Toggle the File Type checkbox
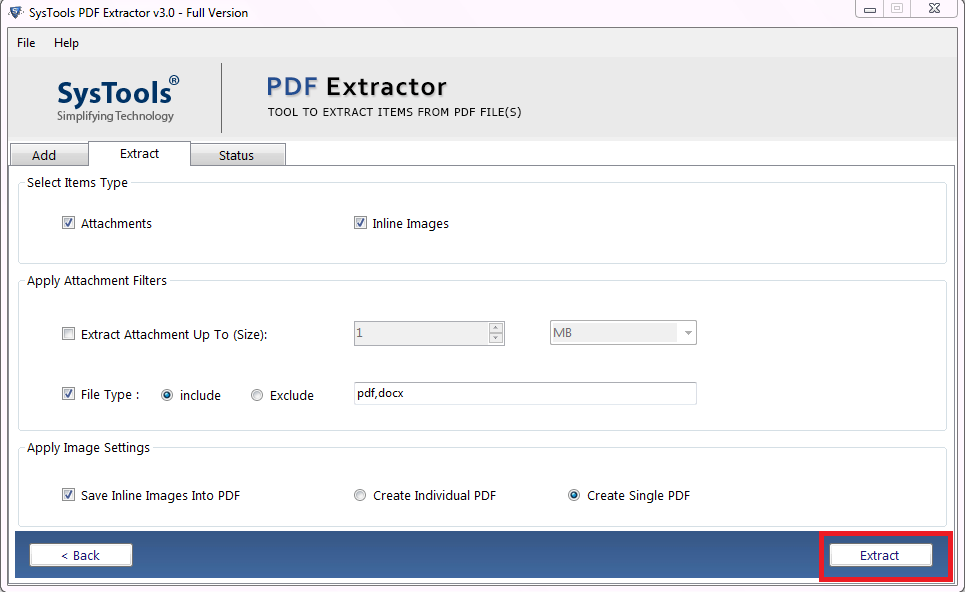This screenshot has height=592, width=965. click(68, 394)
